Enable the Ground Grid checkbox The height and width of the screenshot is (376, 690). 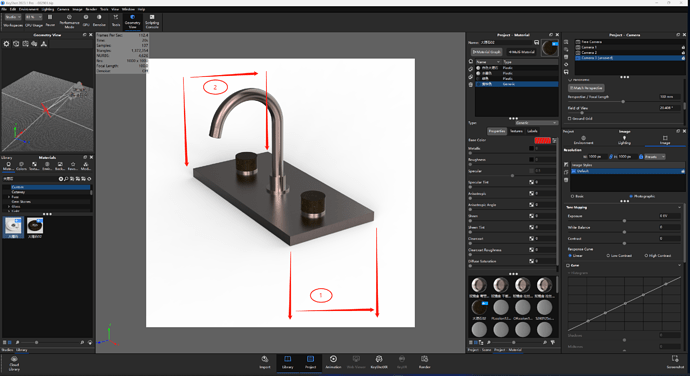click(x=569, y=118)
